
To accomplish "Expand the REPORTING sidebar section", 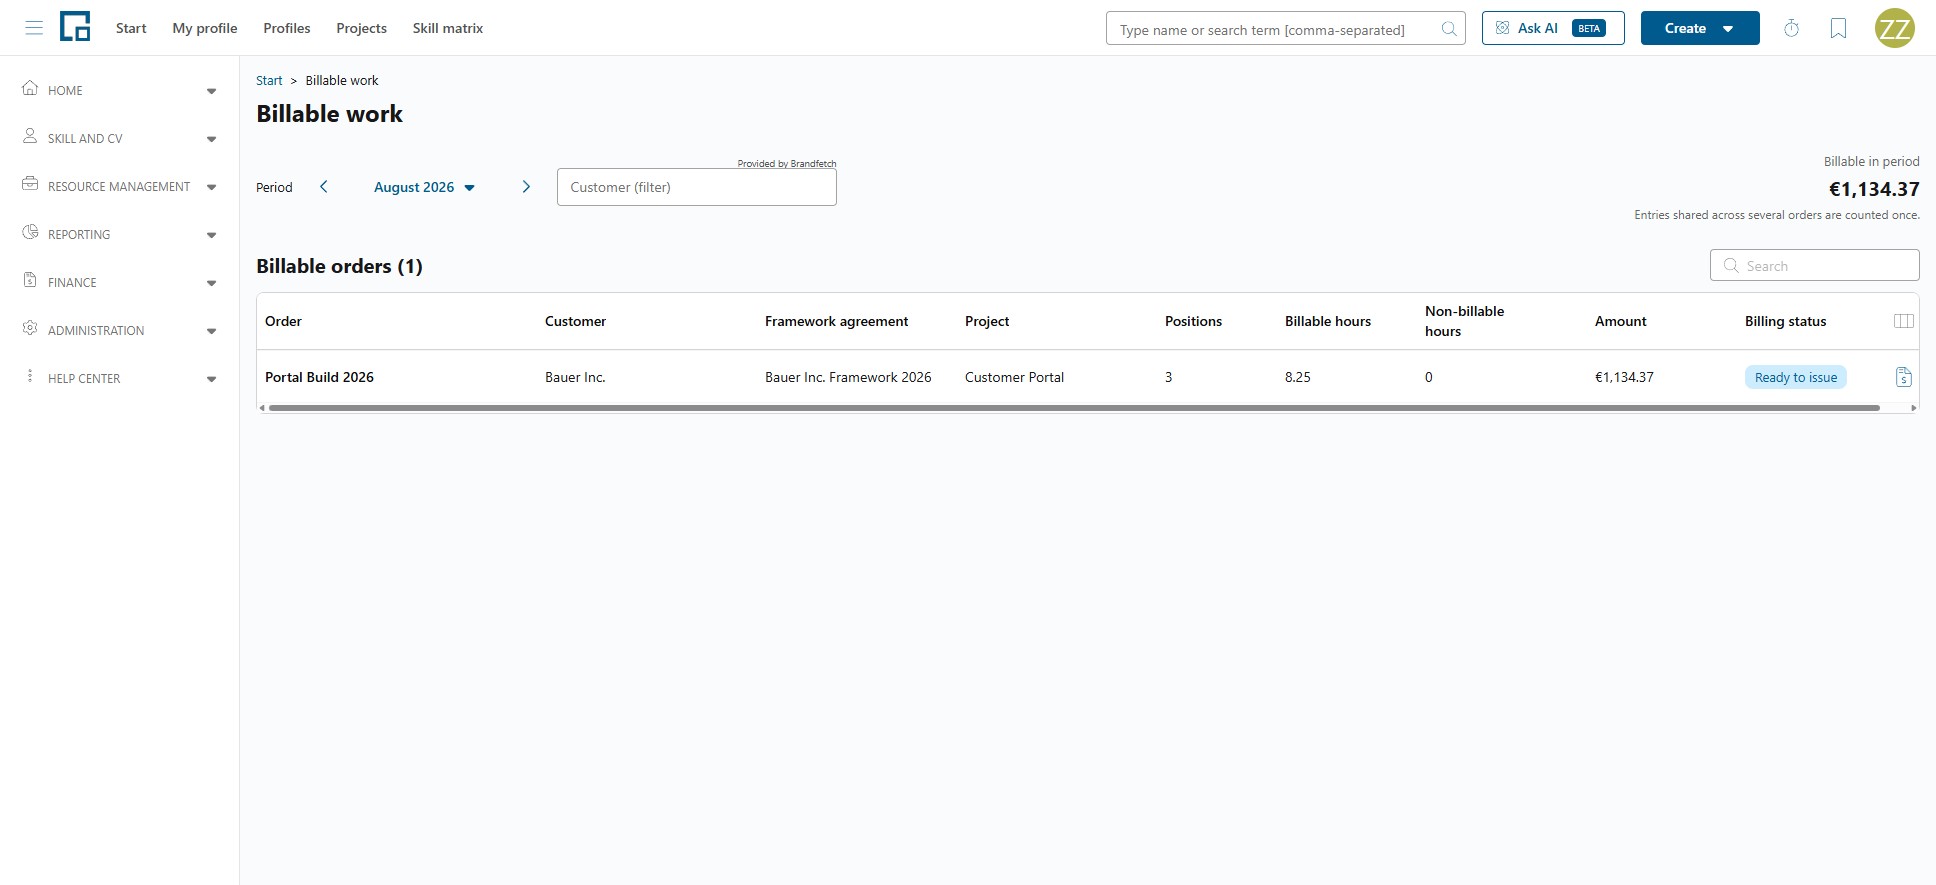I will click(x=211, y=235).
